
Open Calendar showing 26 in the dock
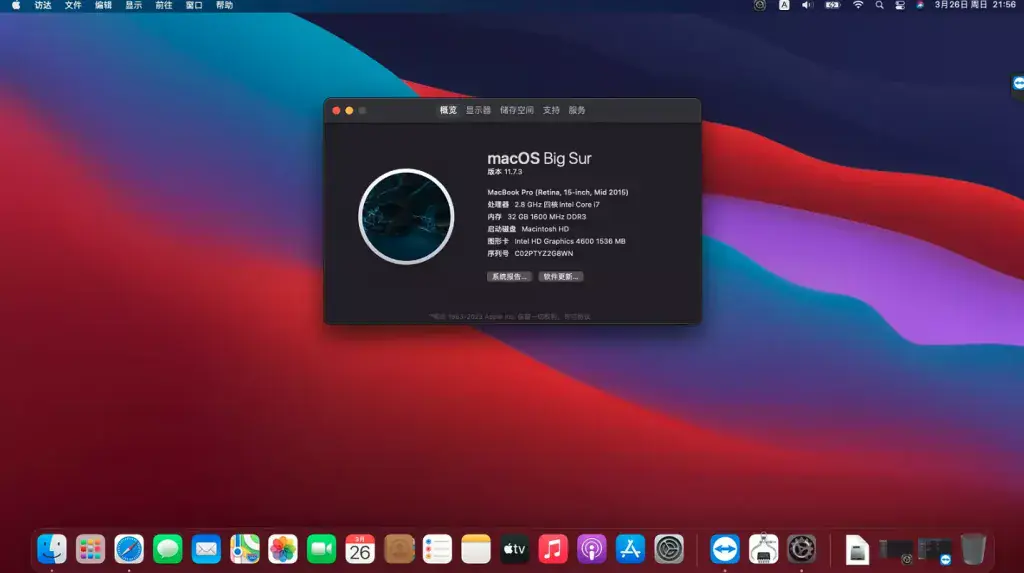pyautogui.click(x=360, y=549)
